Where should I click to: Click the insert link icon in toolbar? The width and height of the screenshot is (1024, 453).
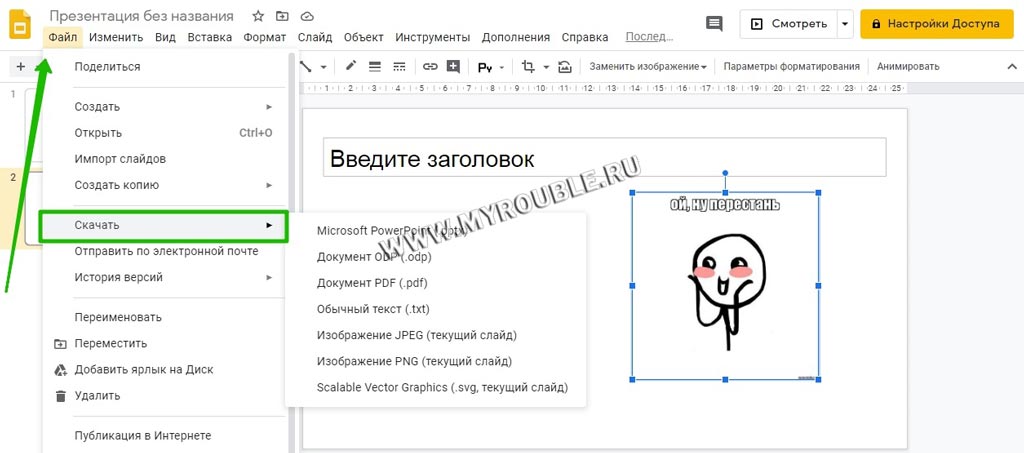pos(430,66)
